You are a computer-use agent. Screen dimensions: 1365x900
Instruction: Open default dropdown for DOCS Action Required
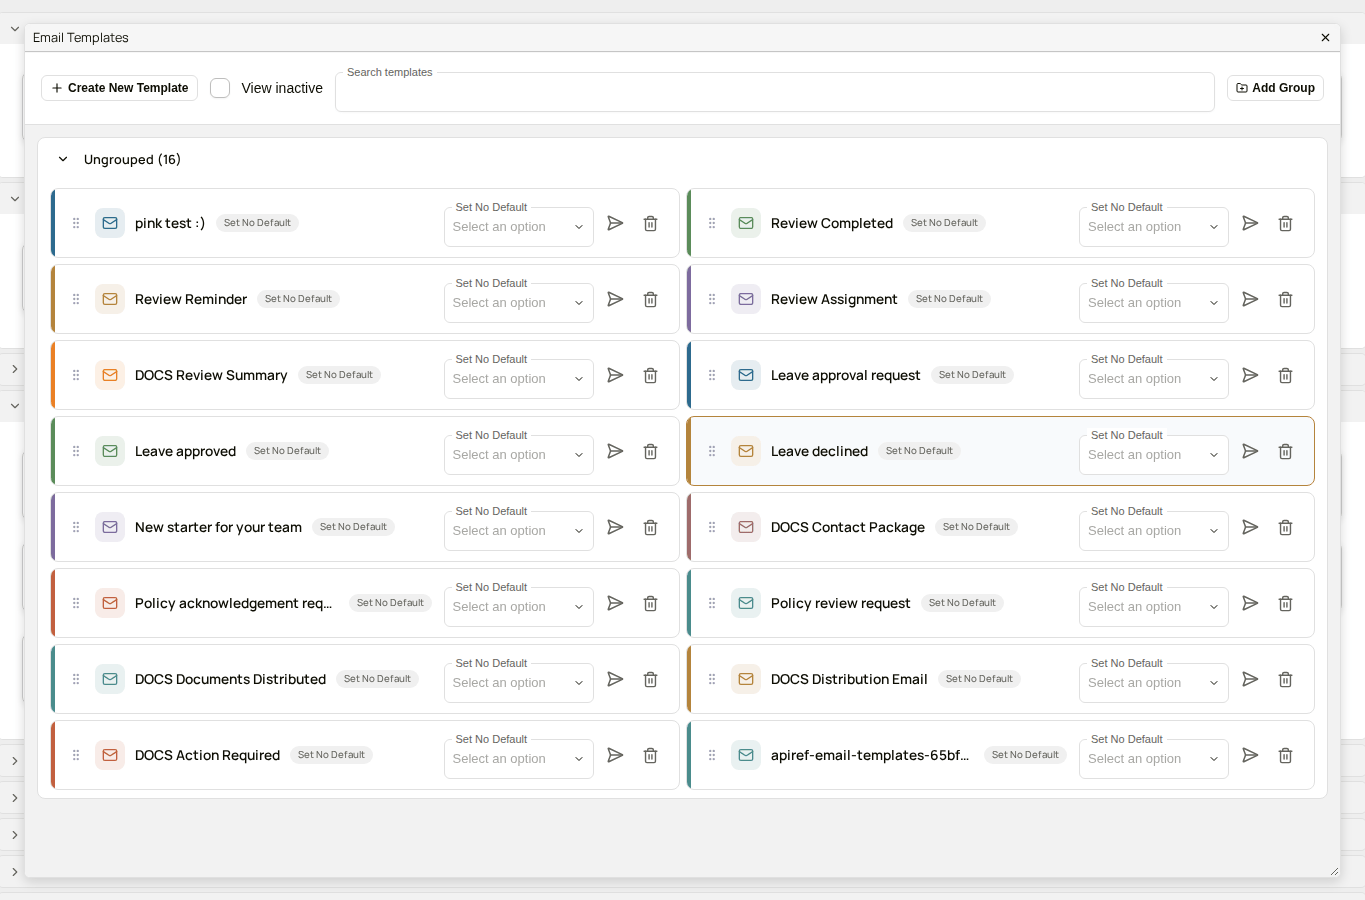519,759
